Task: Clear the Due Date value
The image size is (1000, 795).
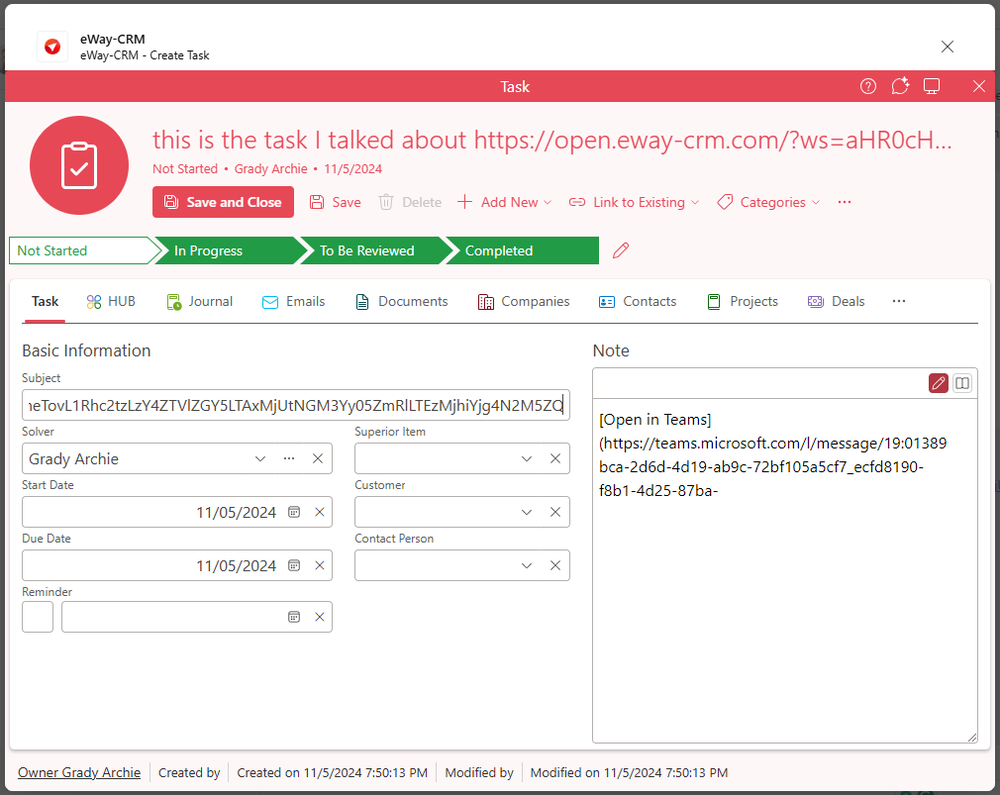Action: click(319, 565)
